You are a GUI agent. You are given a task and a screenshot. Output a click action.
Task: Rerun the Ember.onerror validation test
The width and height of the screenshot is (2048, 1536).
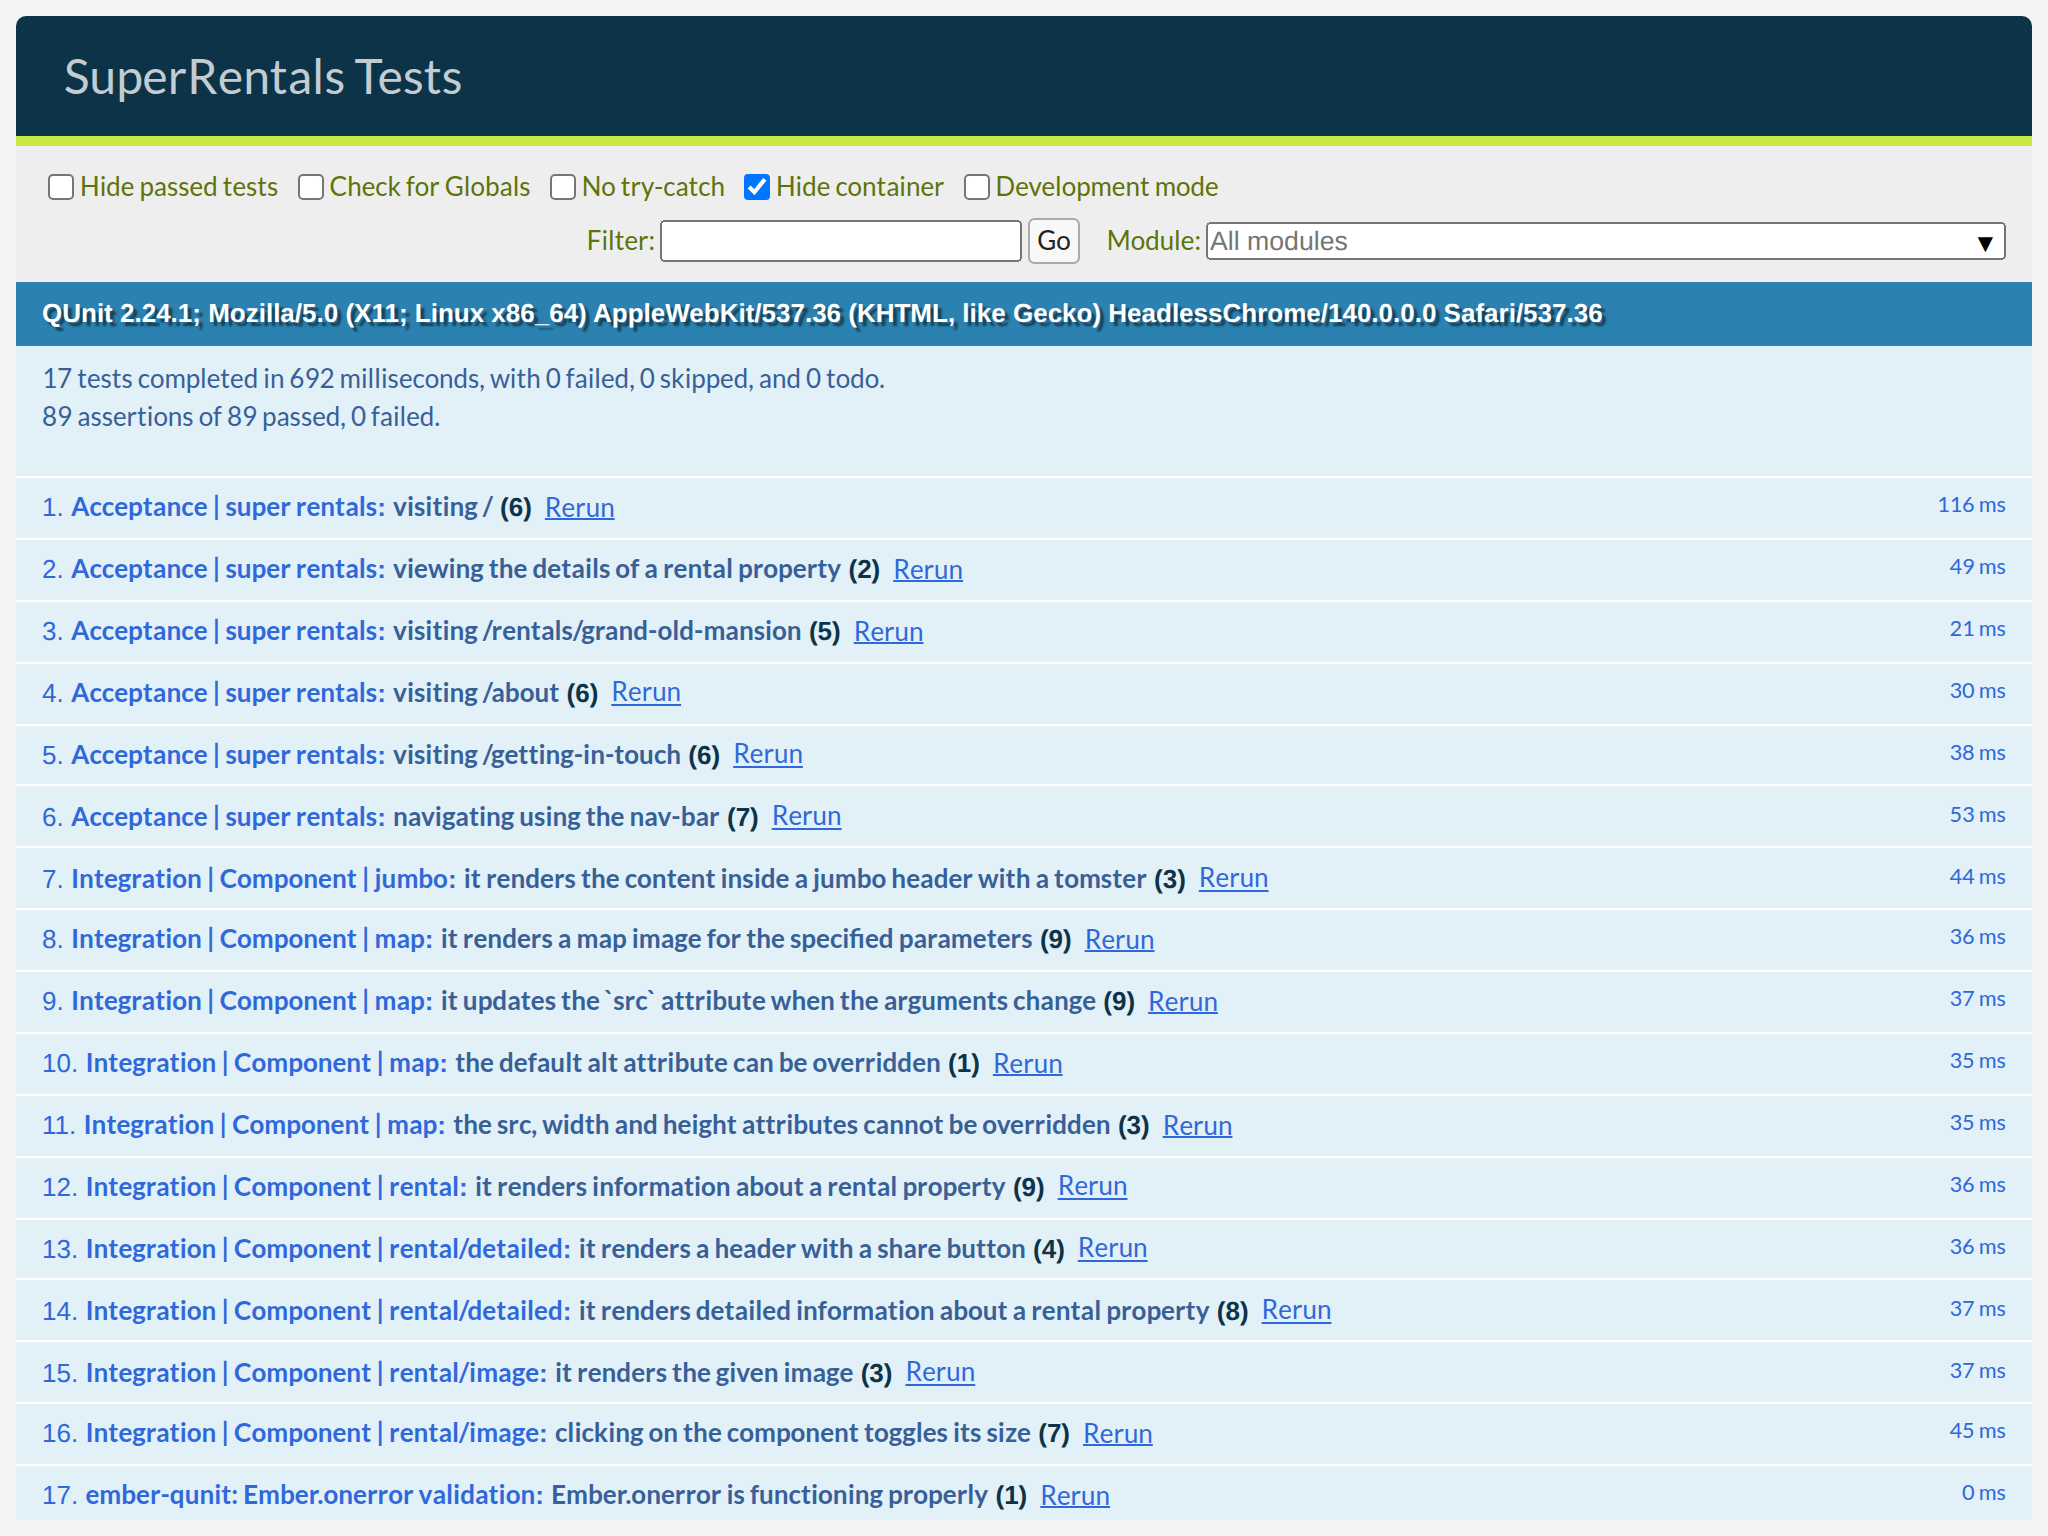[x=1074, y=1495]
